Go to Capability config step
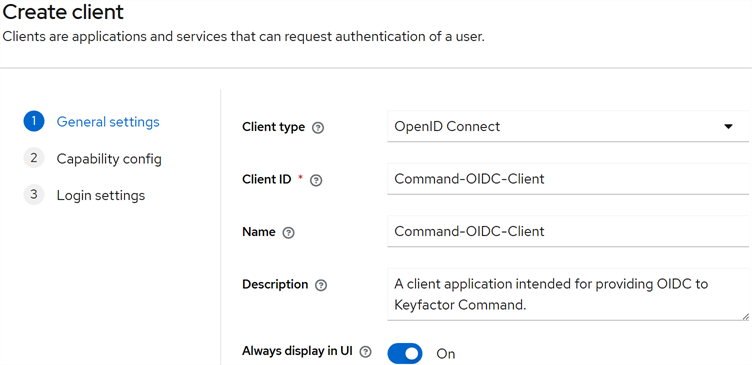 (x=109, y=159)
